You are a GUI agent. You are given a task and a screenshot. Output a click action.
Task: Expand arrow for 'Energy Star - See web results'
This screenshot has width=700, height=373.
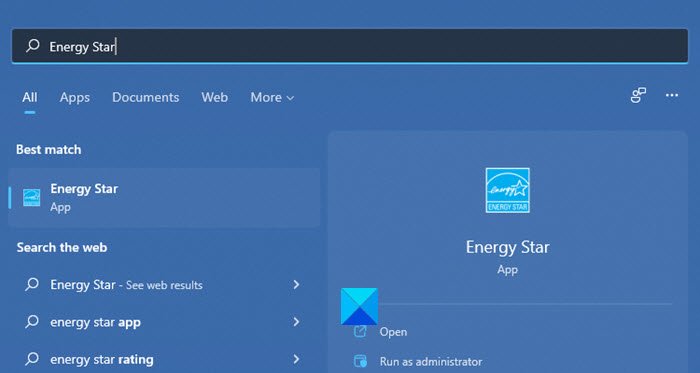296,285
